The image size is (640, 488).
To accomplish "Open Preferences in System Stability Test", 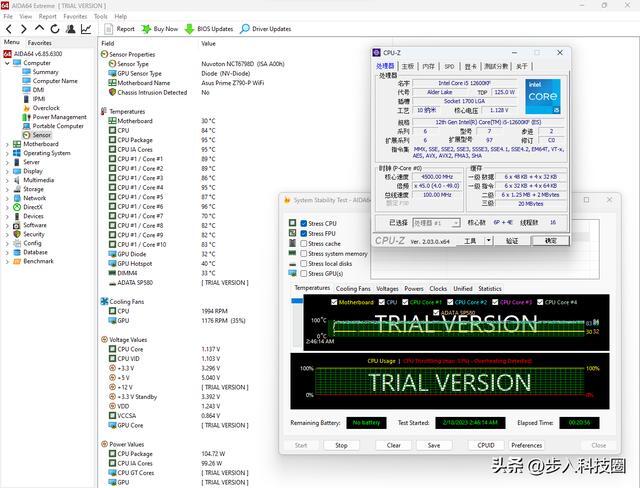I will (527, 445).
